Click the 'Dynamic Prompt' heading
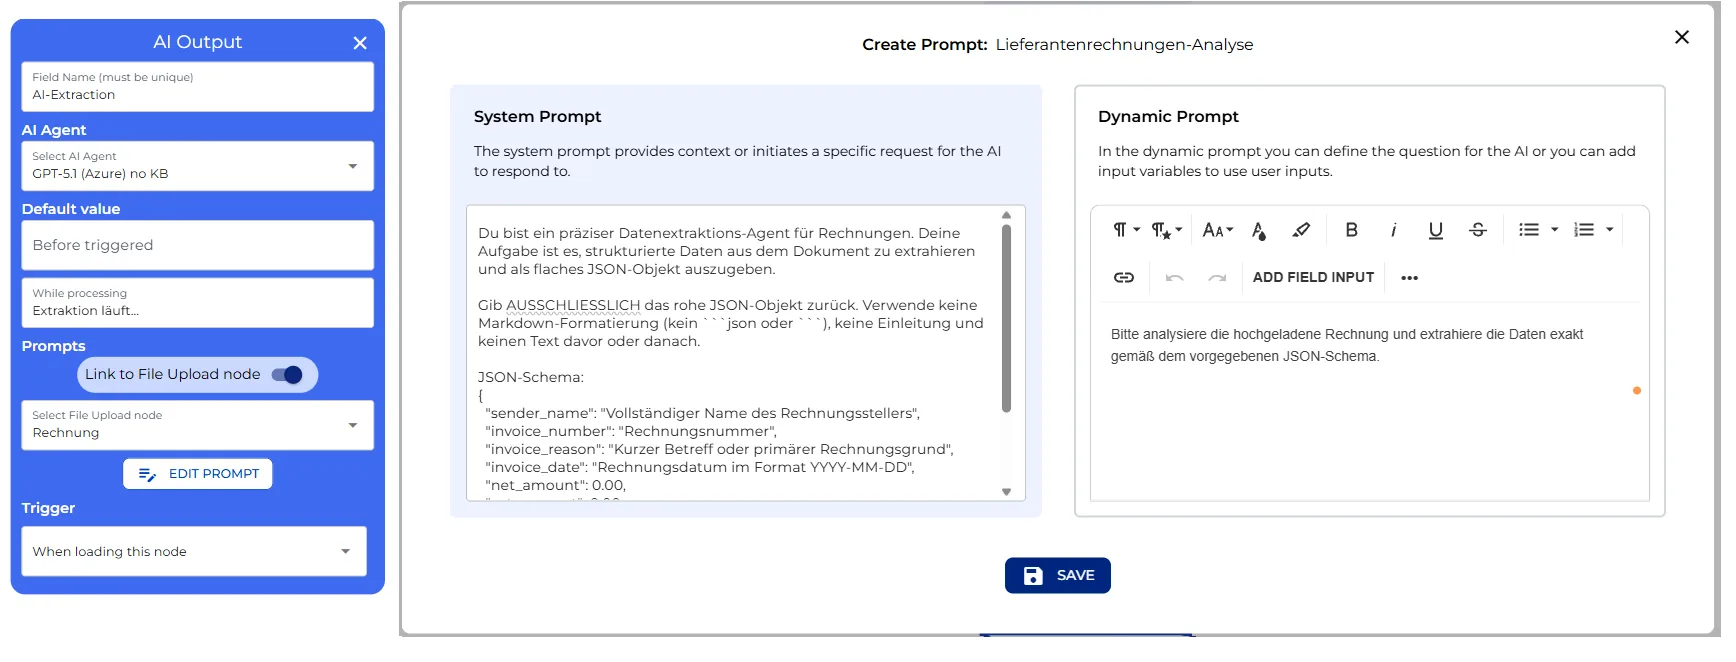Viewport: 1736px width, 662px height. 1168,117
